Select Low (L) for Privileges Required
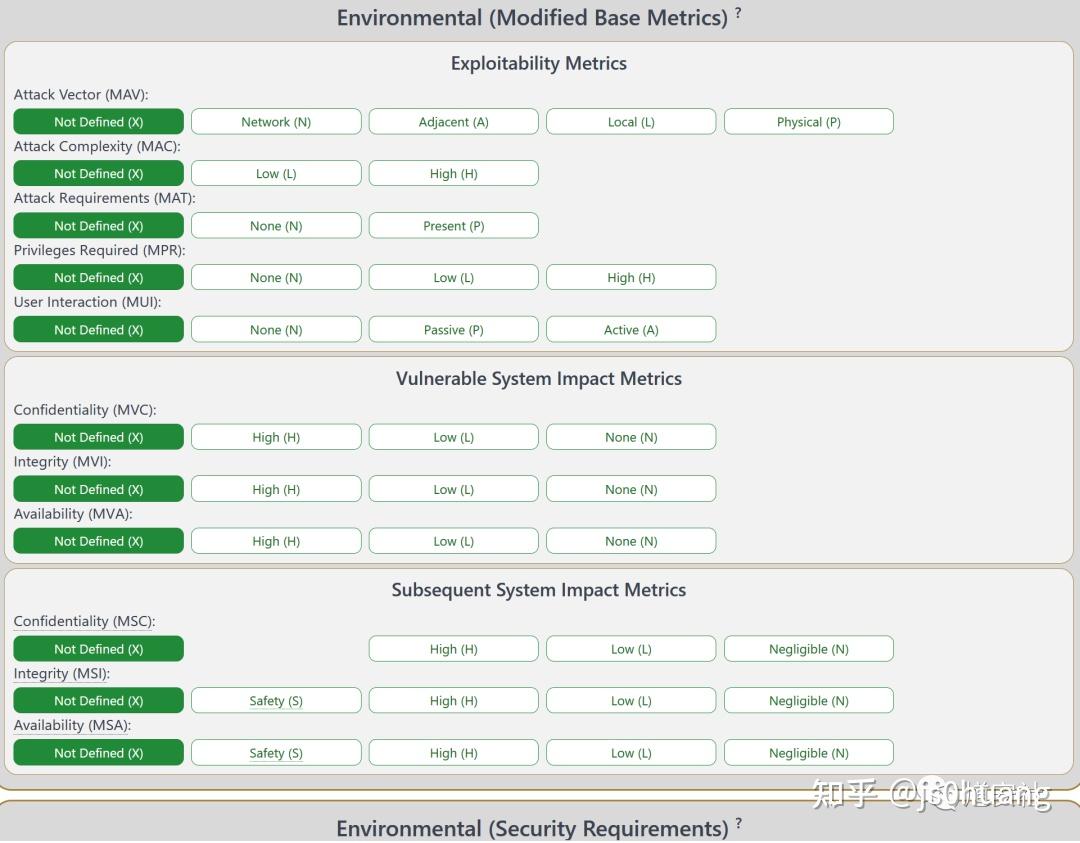Viewport: 1080px width, 843px height. (x=453, y=277)
